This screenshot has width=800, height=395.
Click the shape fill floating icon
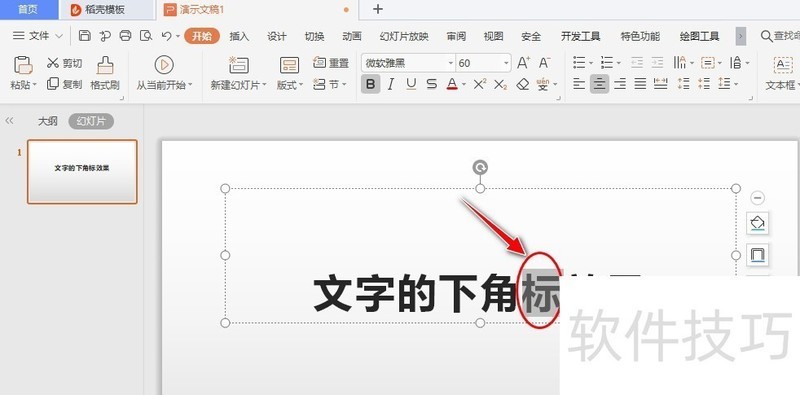[758, 223]
